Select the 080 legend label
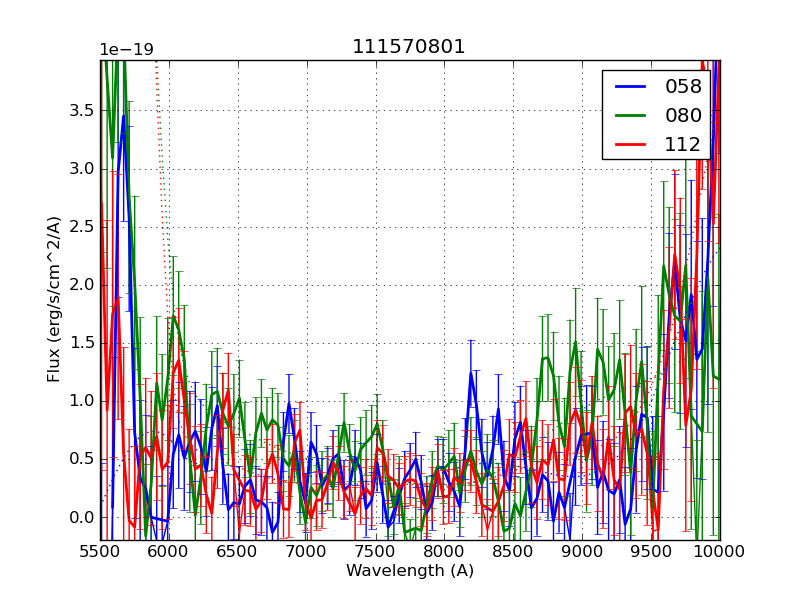The width and height of the screenshot is (800, 600). (x=683, y=115)
